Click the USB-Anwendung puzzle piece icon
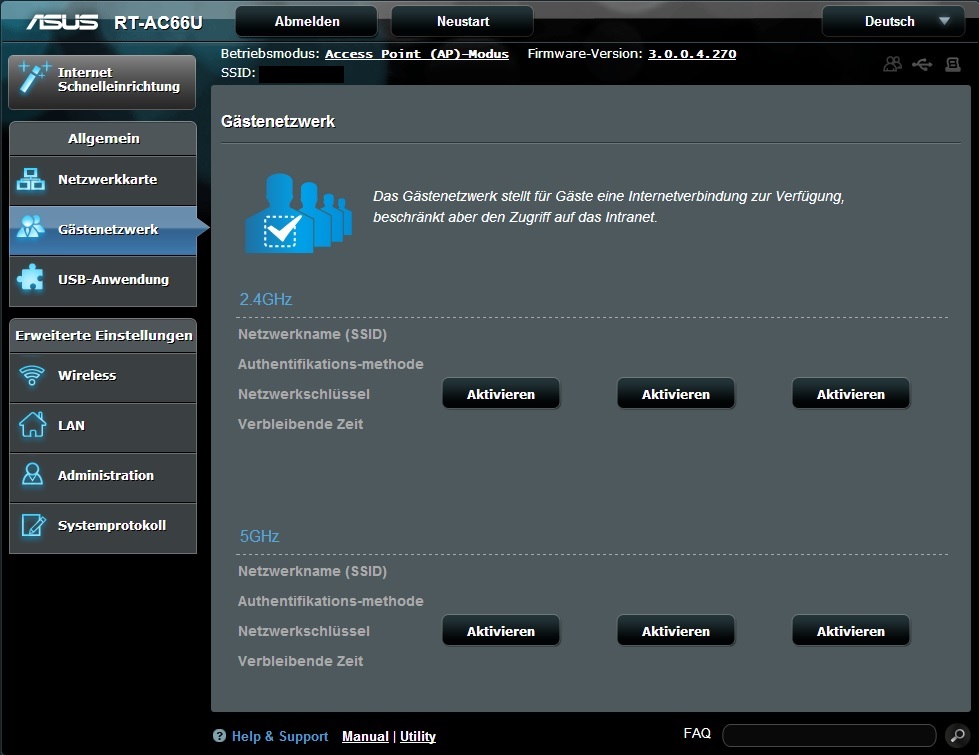The height and width of the screenshot is (755, 979). point(31,277)
